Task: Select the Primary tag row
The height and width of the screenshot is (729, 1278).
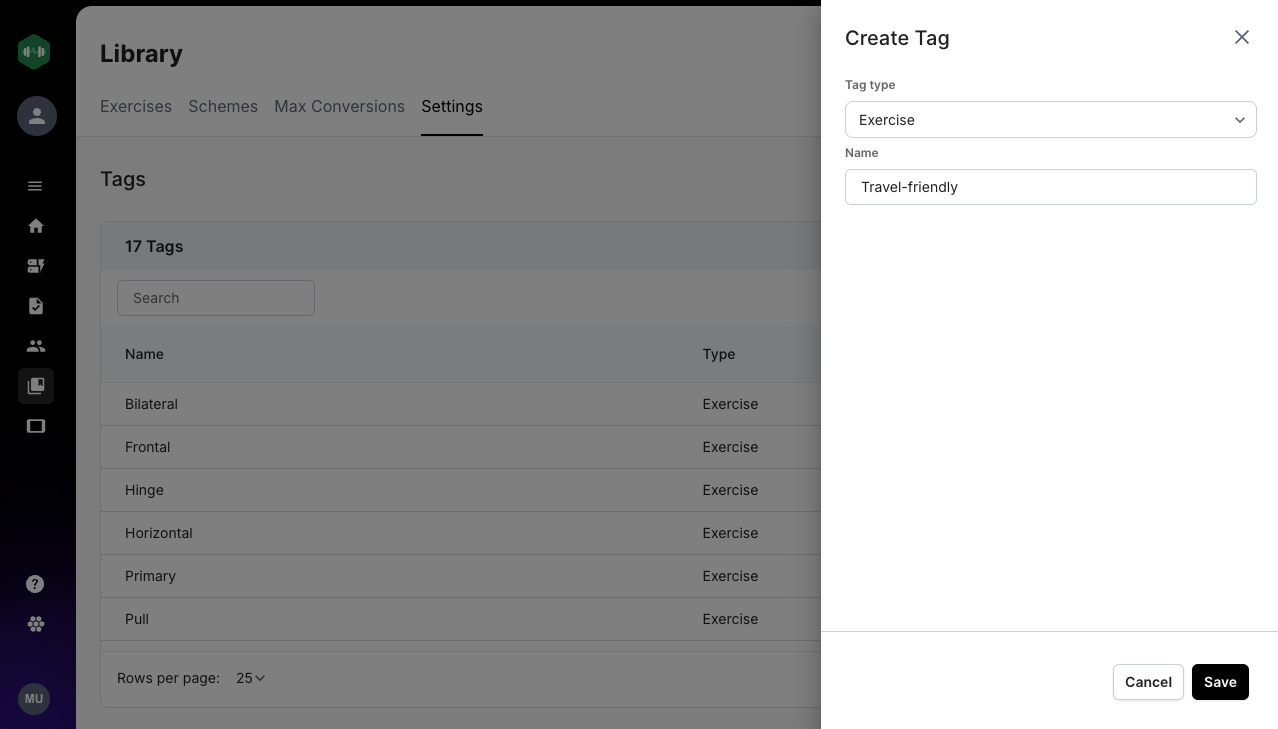Action: (x=461, y=576)
